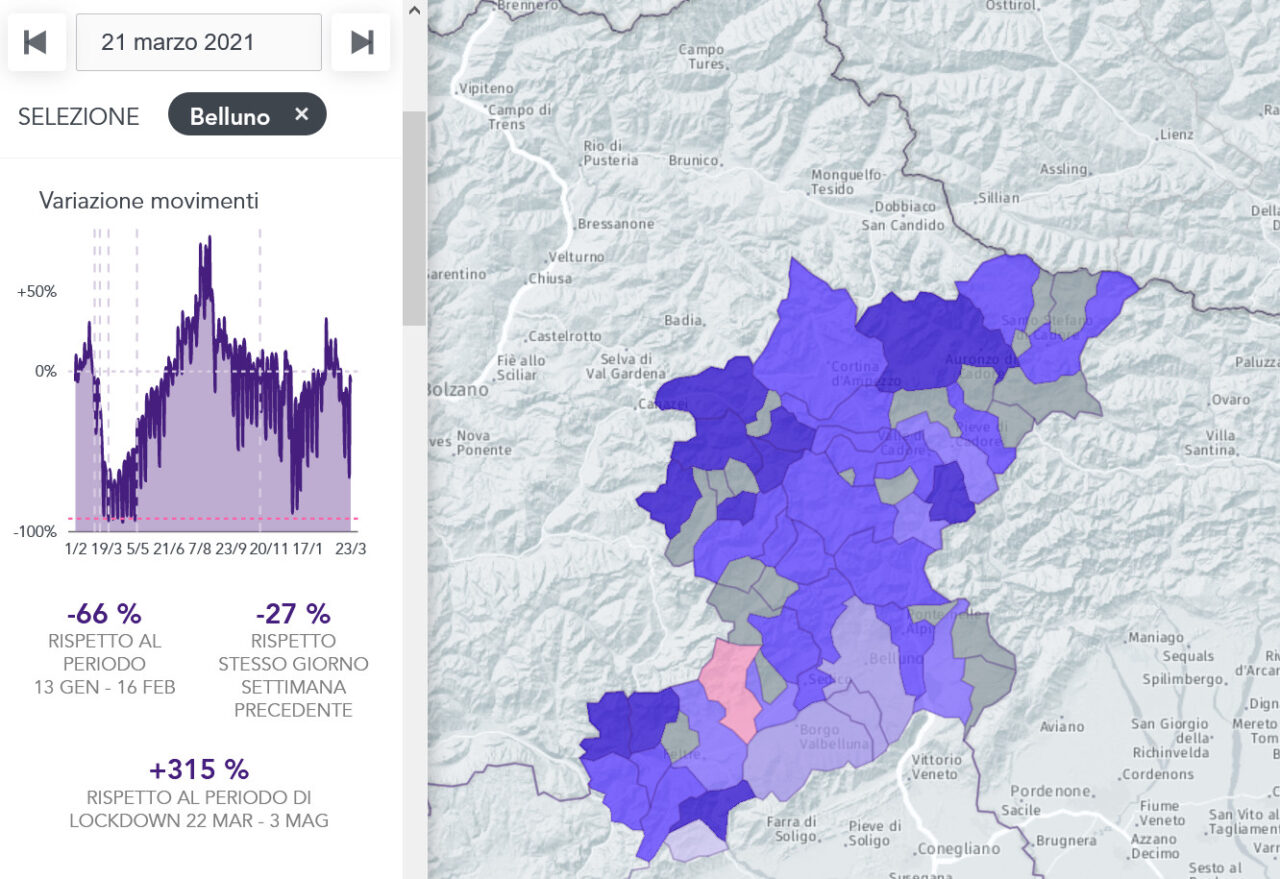Remove the Belluno selection with X

click(x=302, y=115)
